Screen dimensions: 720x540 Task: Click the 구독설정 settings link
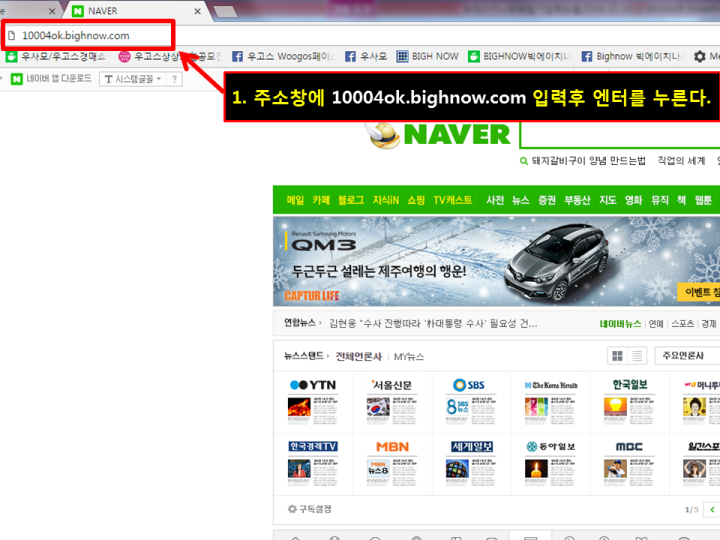click(x=309, y=509)
